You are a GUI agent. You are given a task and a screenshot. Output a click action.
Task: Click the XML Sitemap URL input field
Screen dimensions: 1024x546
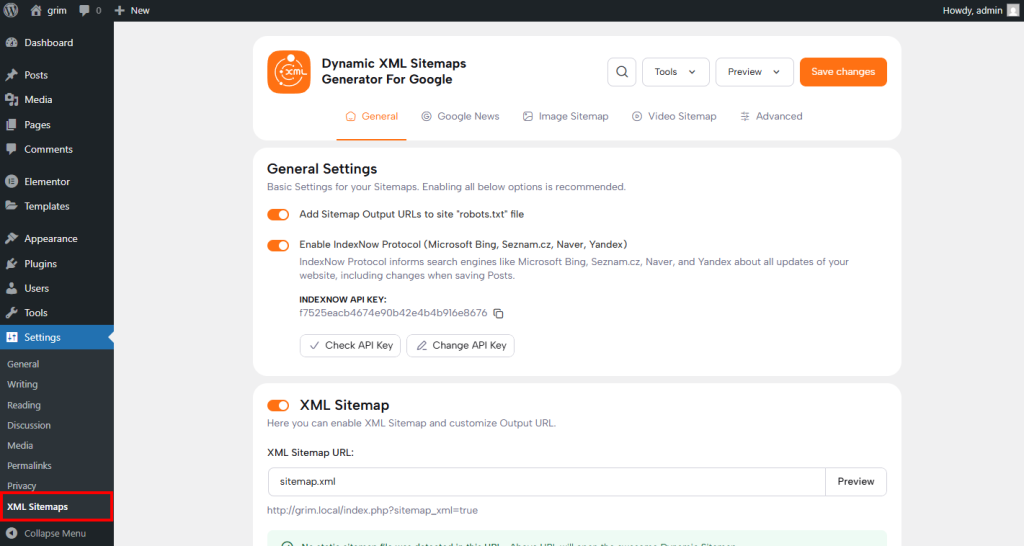point(547,481)
